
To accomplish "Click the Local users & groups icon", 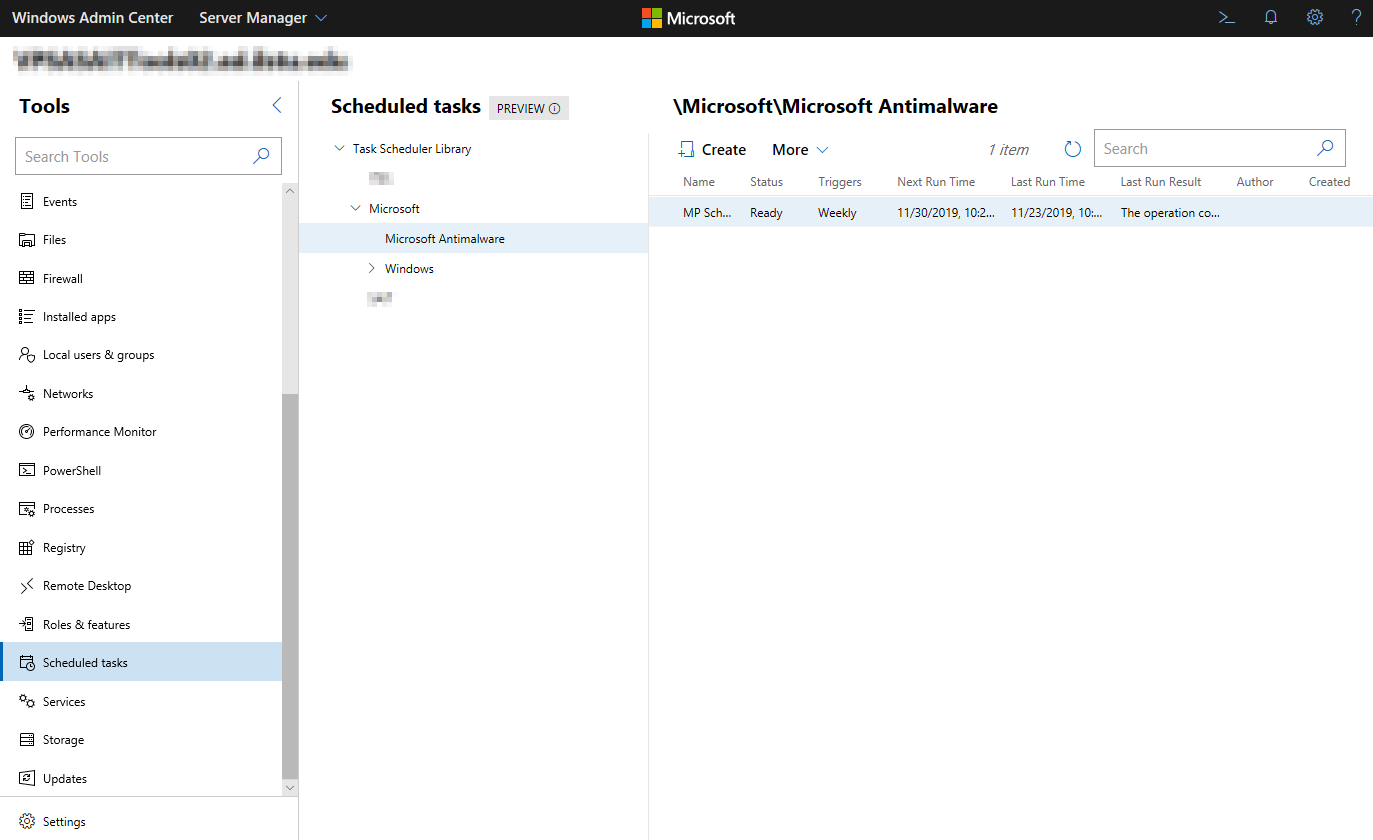I will click(x=27, y=355).
